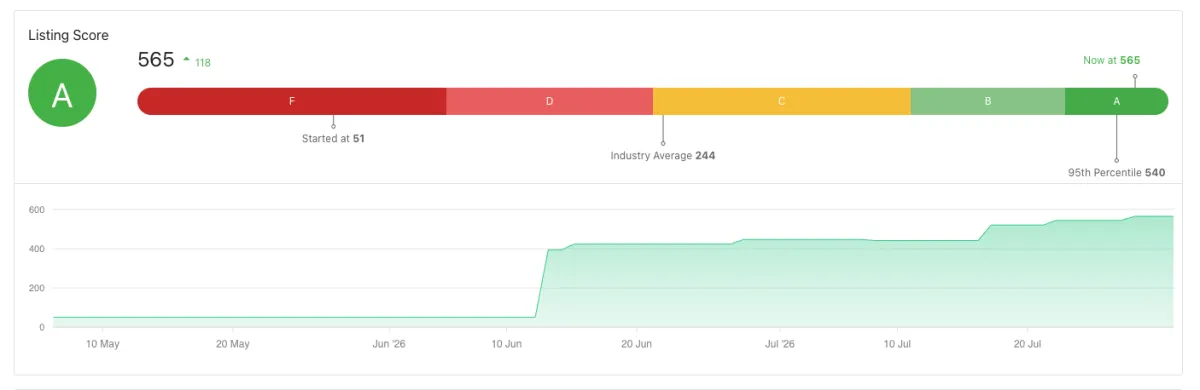Click the 'Jun '26' x-axis label
1200x390 pixels.
pos(388,344)
